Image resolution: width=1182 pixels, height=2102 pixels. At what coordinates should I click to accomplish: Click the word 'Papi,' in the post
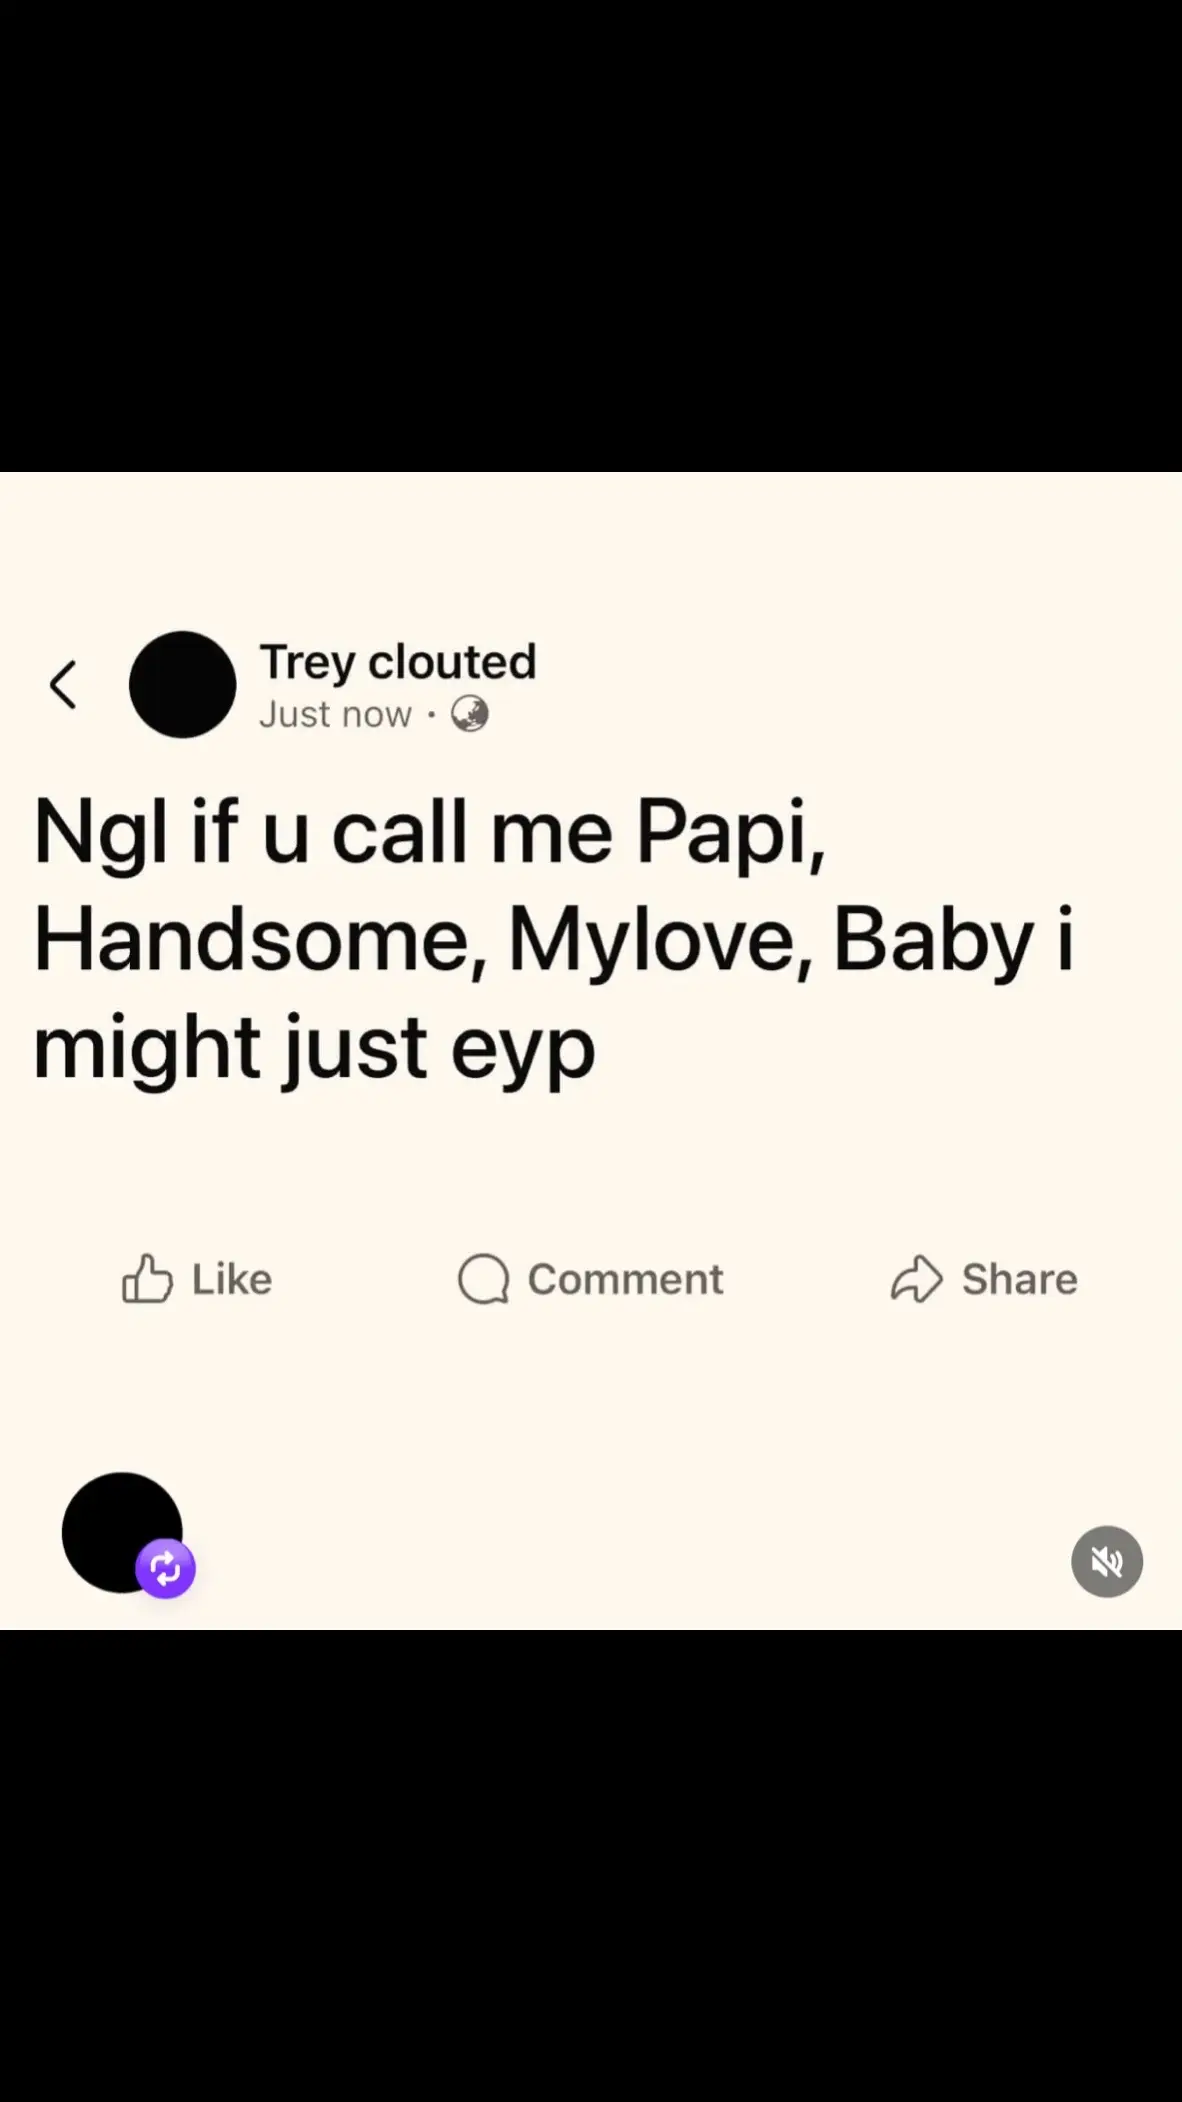coord(731,836)
